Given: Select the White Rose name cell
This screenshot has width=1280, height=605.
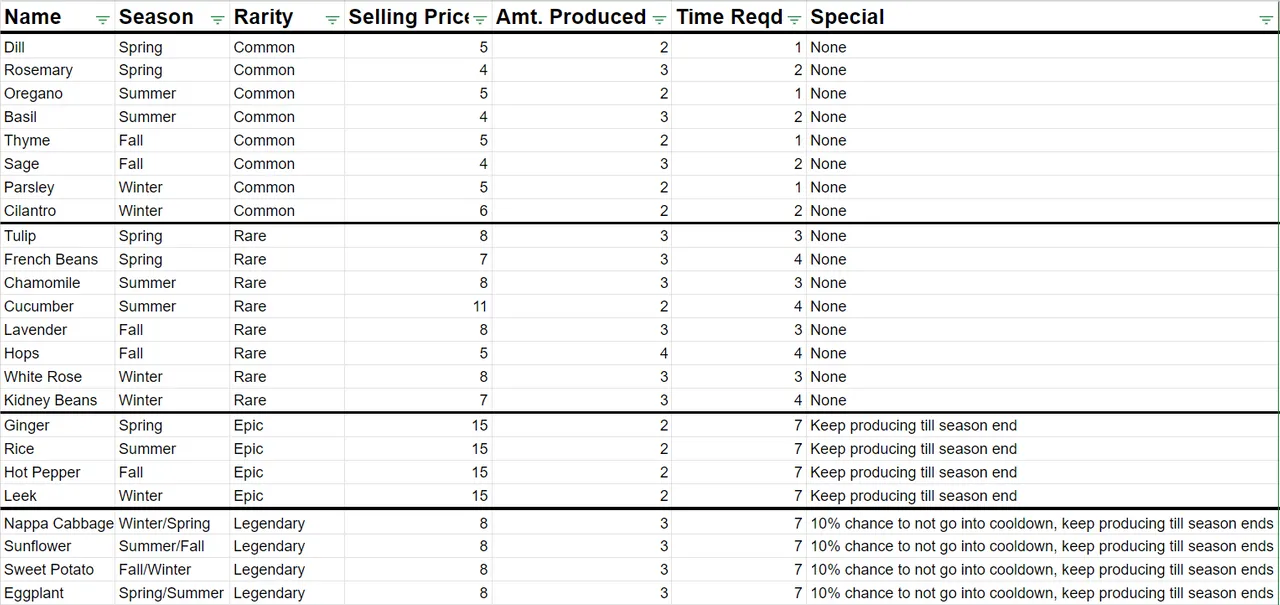Looking at the screenshot, I should click(x=57, y=377).
